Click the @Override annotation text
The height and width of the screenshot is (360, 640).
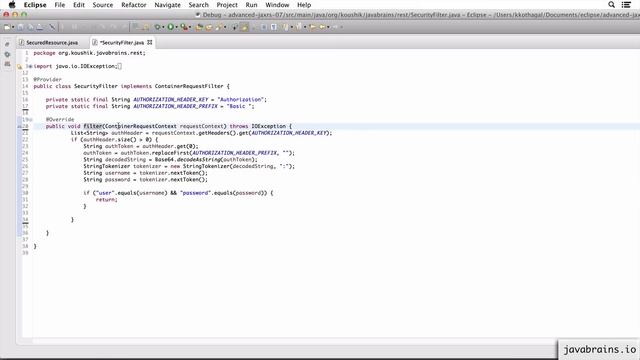[60, 120]
